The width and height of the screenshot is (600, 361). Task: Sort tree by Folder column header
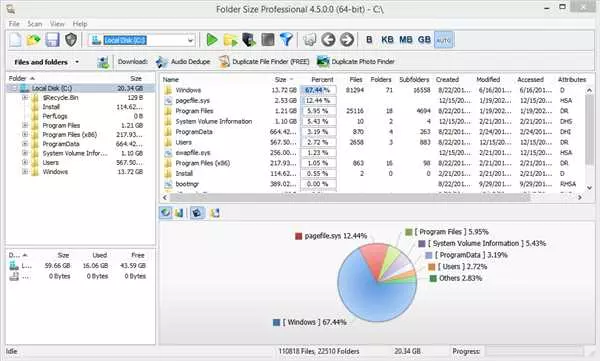click(x=17, y=78)
